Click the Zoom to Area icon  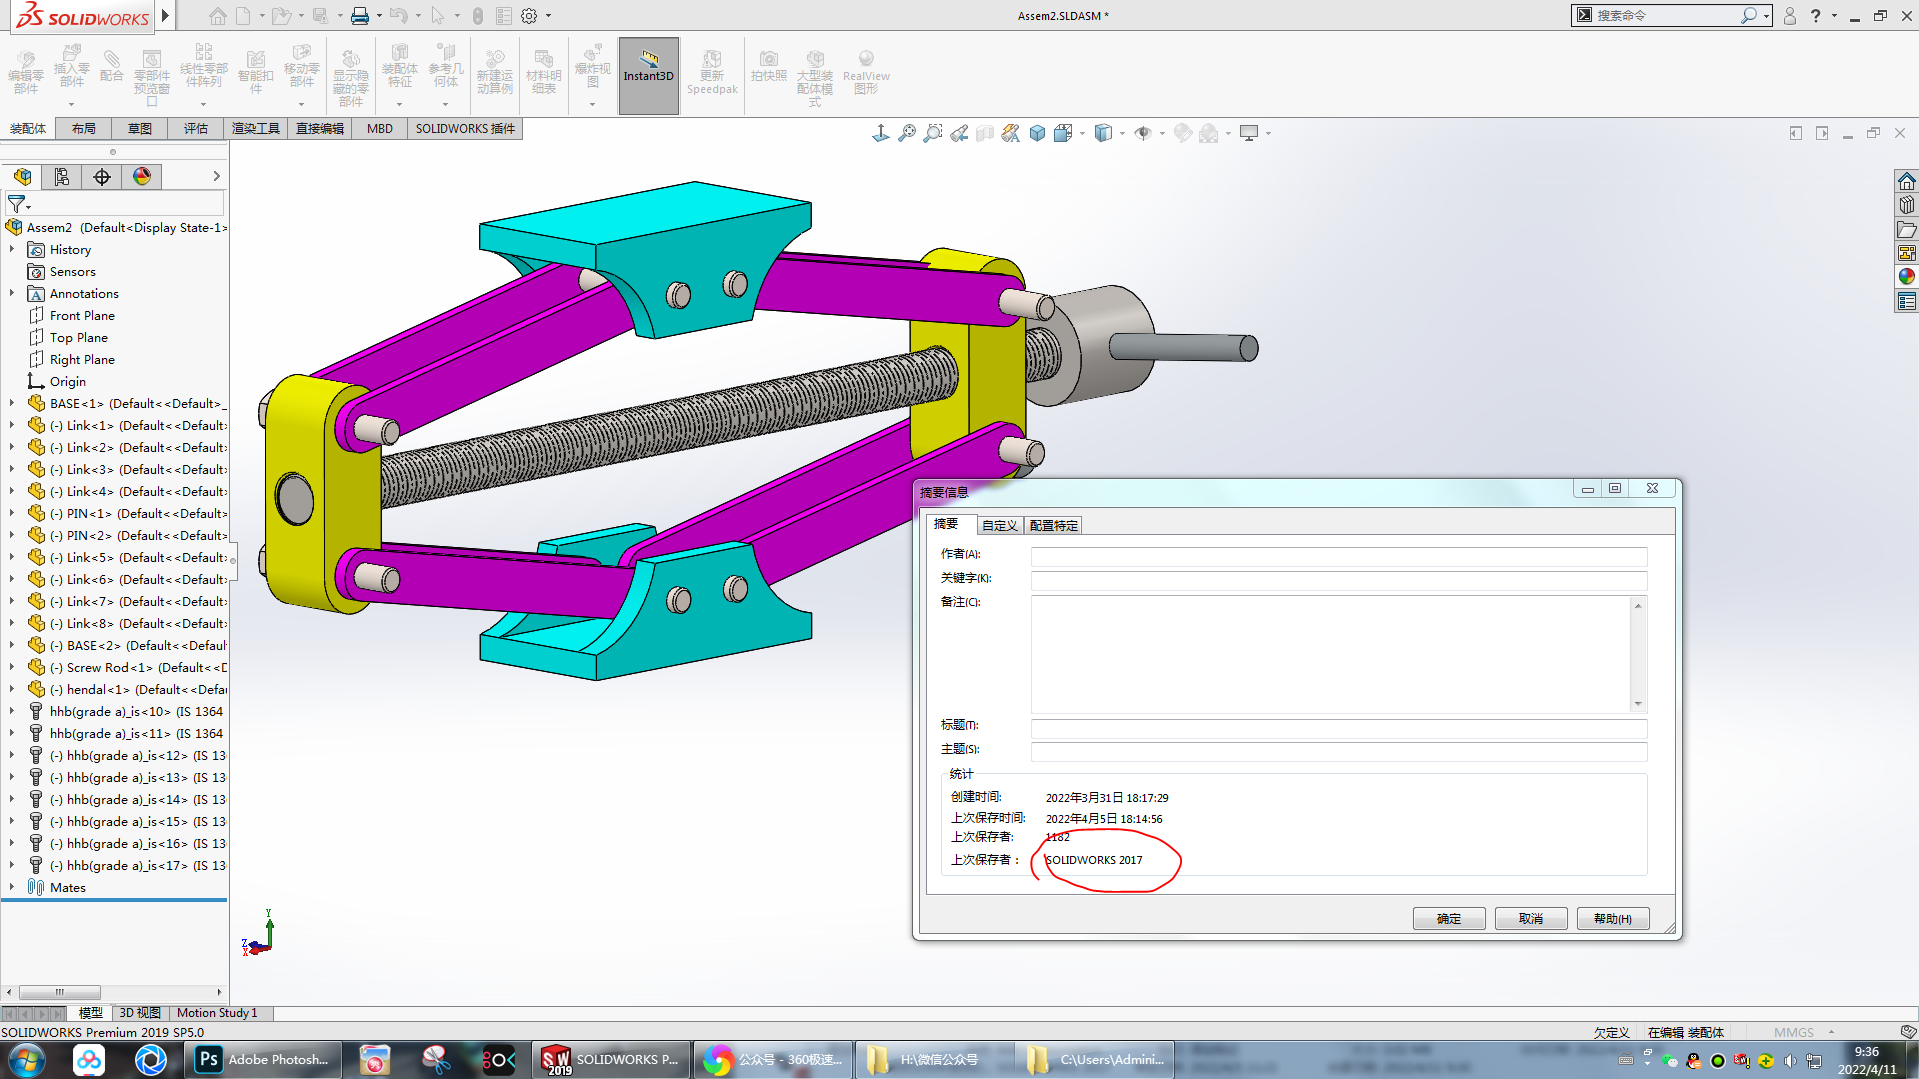tap(932, 133)
